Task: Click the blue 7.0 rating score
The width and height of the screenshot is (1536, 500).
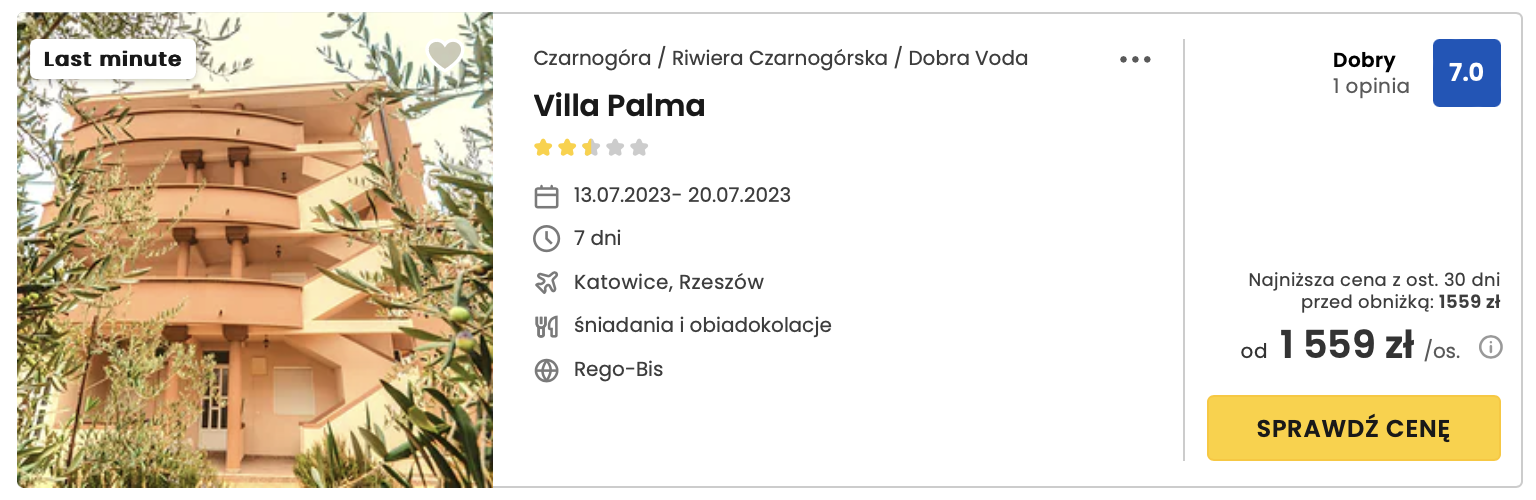Action: pyautogui.click(x=1466, y=73)
